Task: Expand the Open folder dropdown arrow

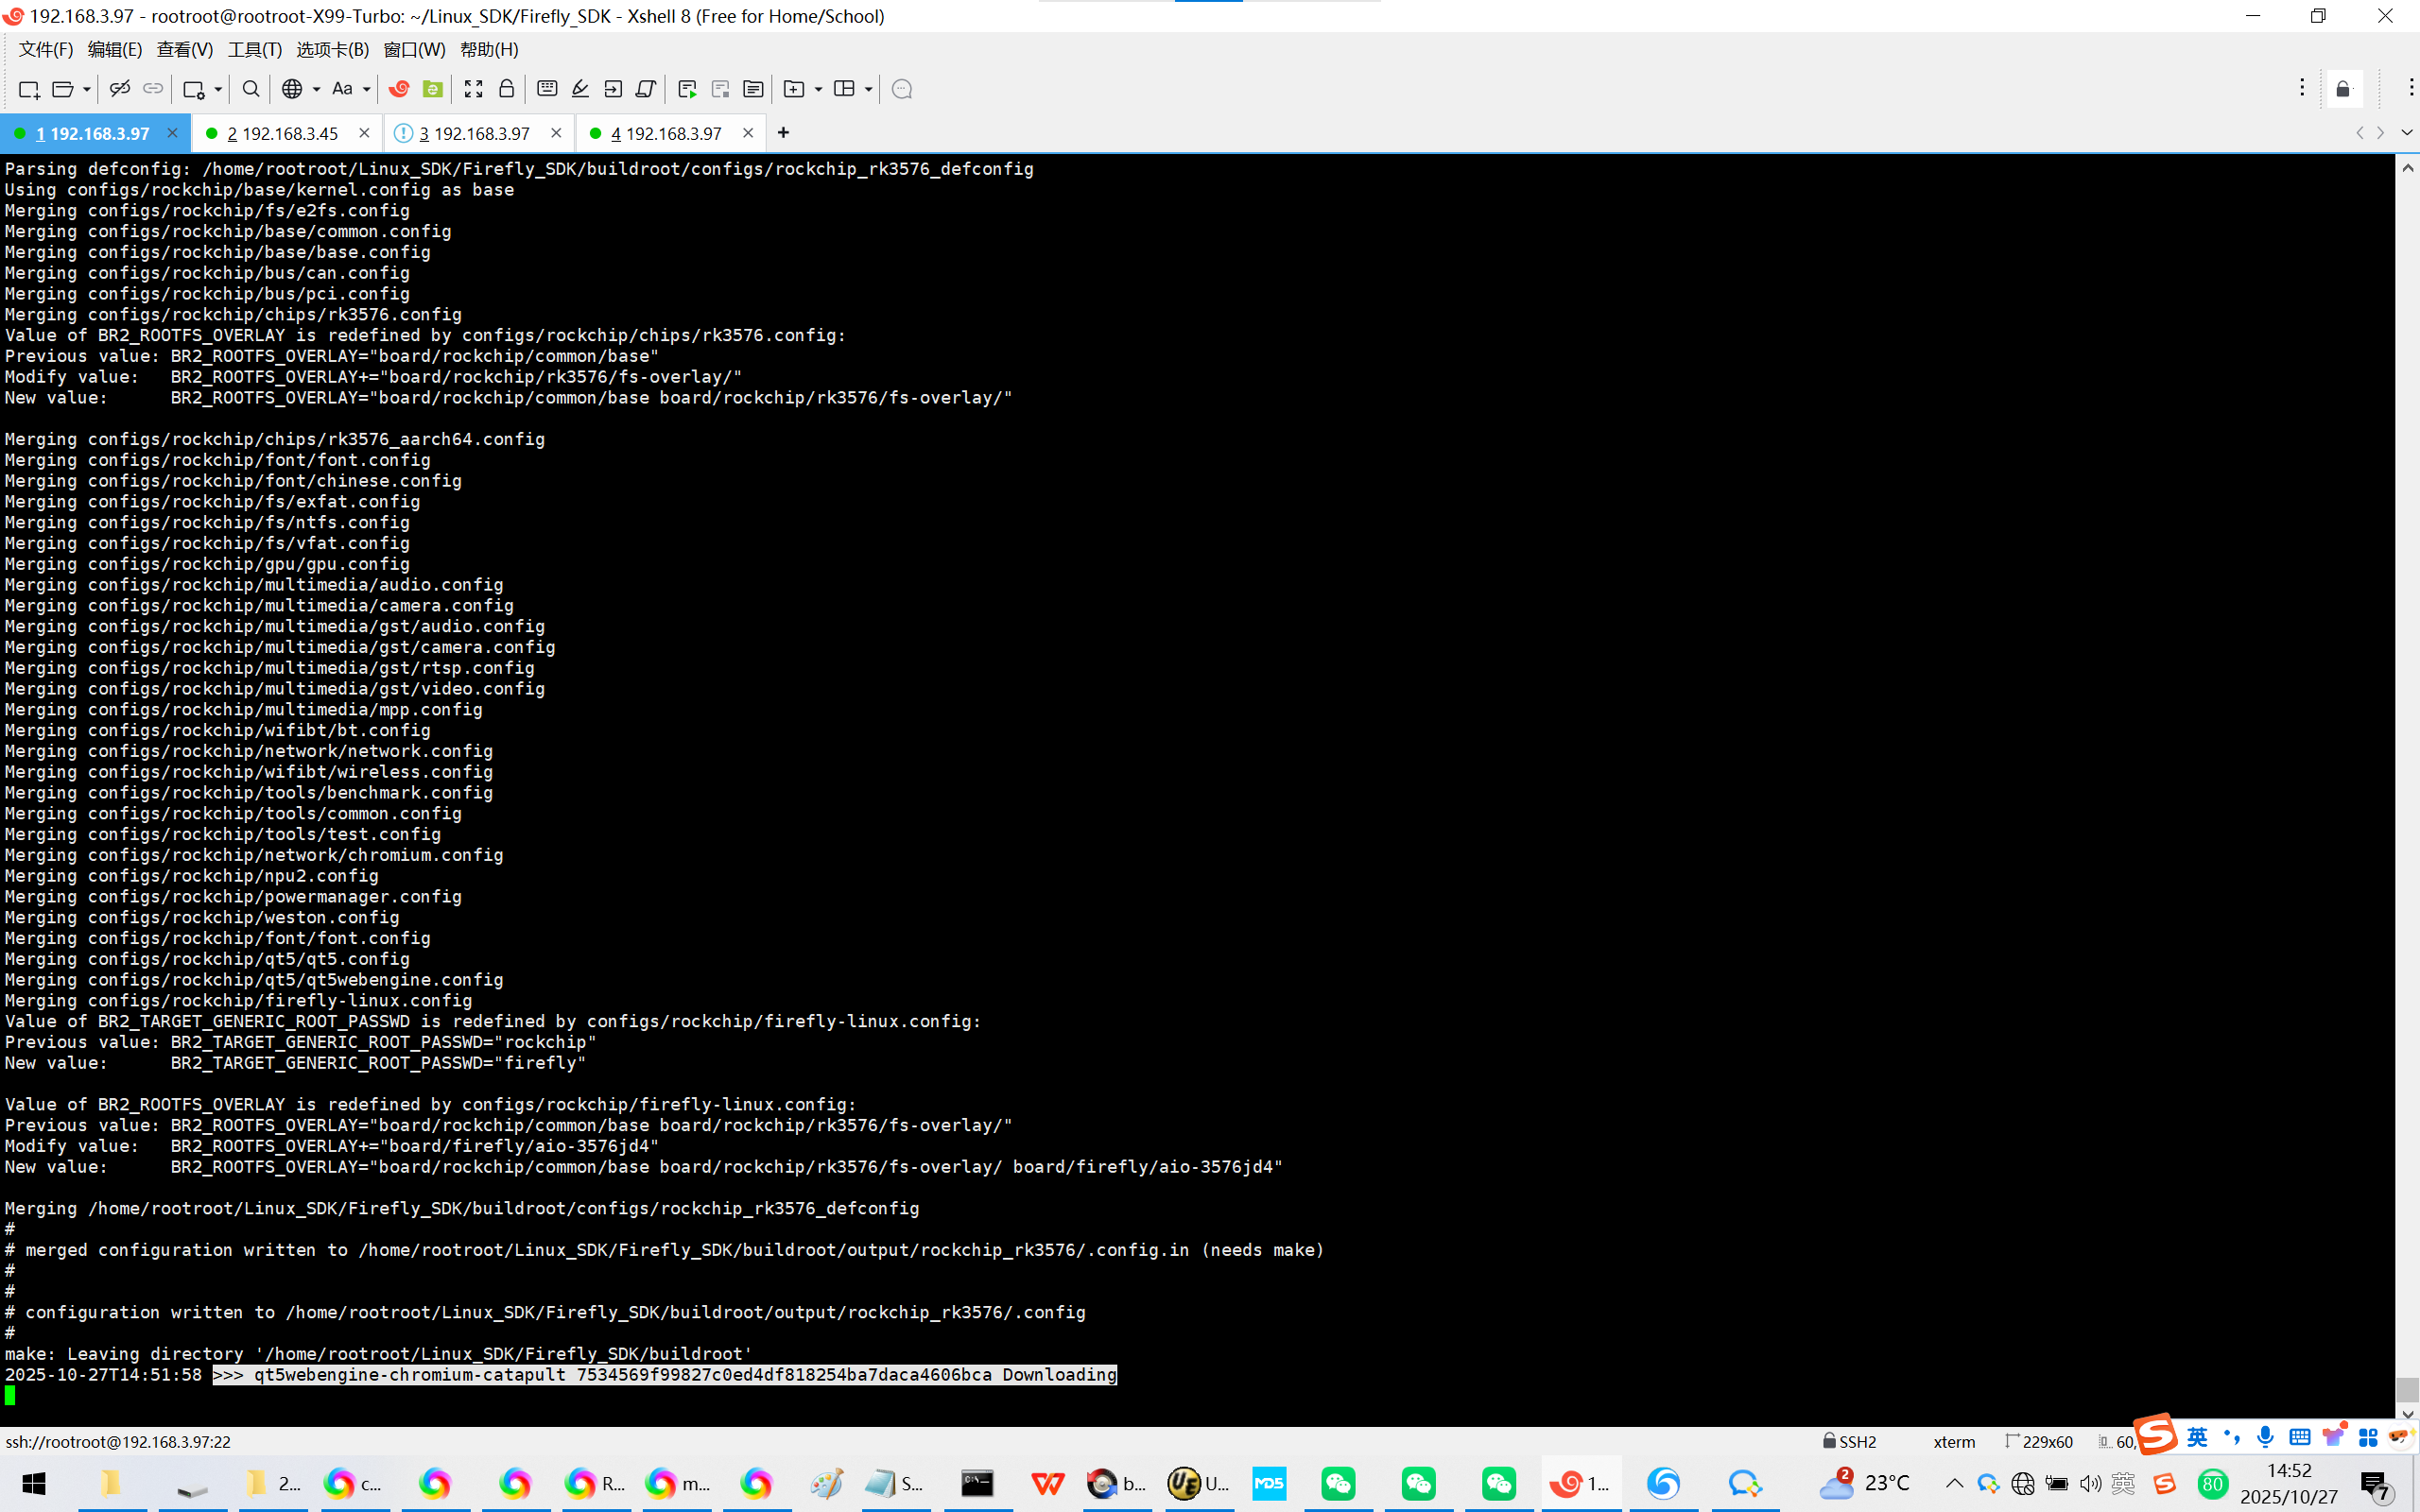Action: point(87,89)
